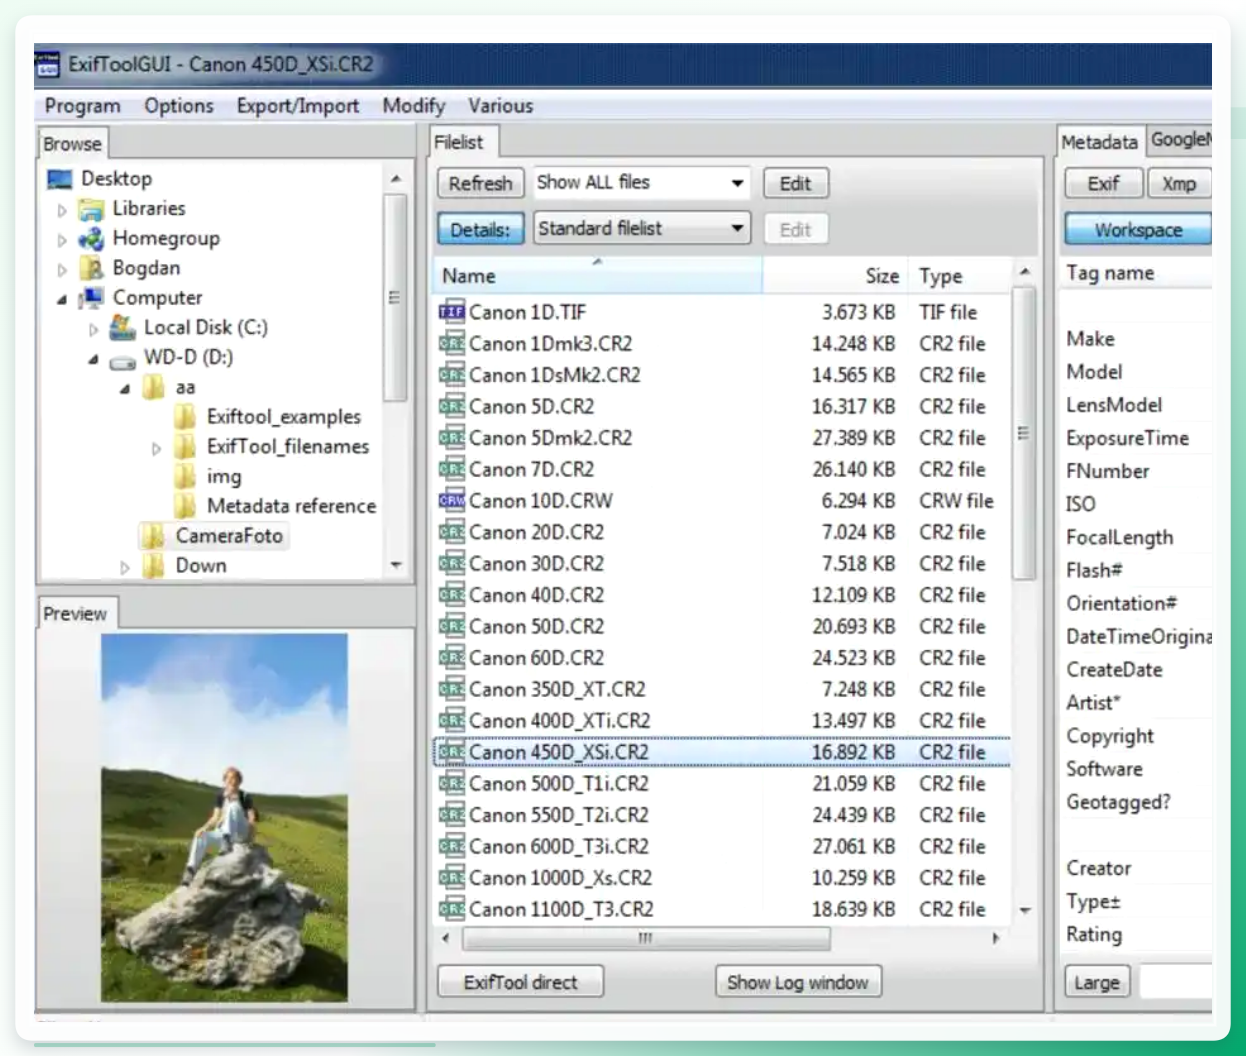Open the Various menu

click(x=500, y=106)
